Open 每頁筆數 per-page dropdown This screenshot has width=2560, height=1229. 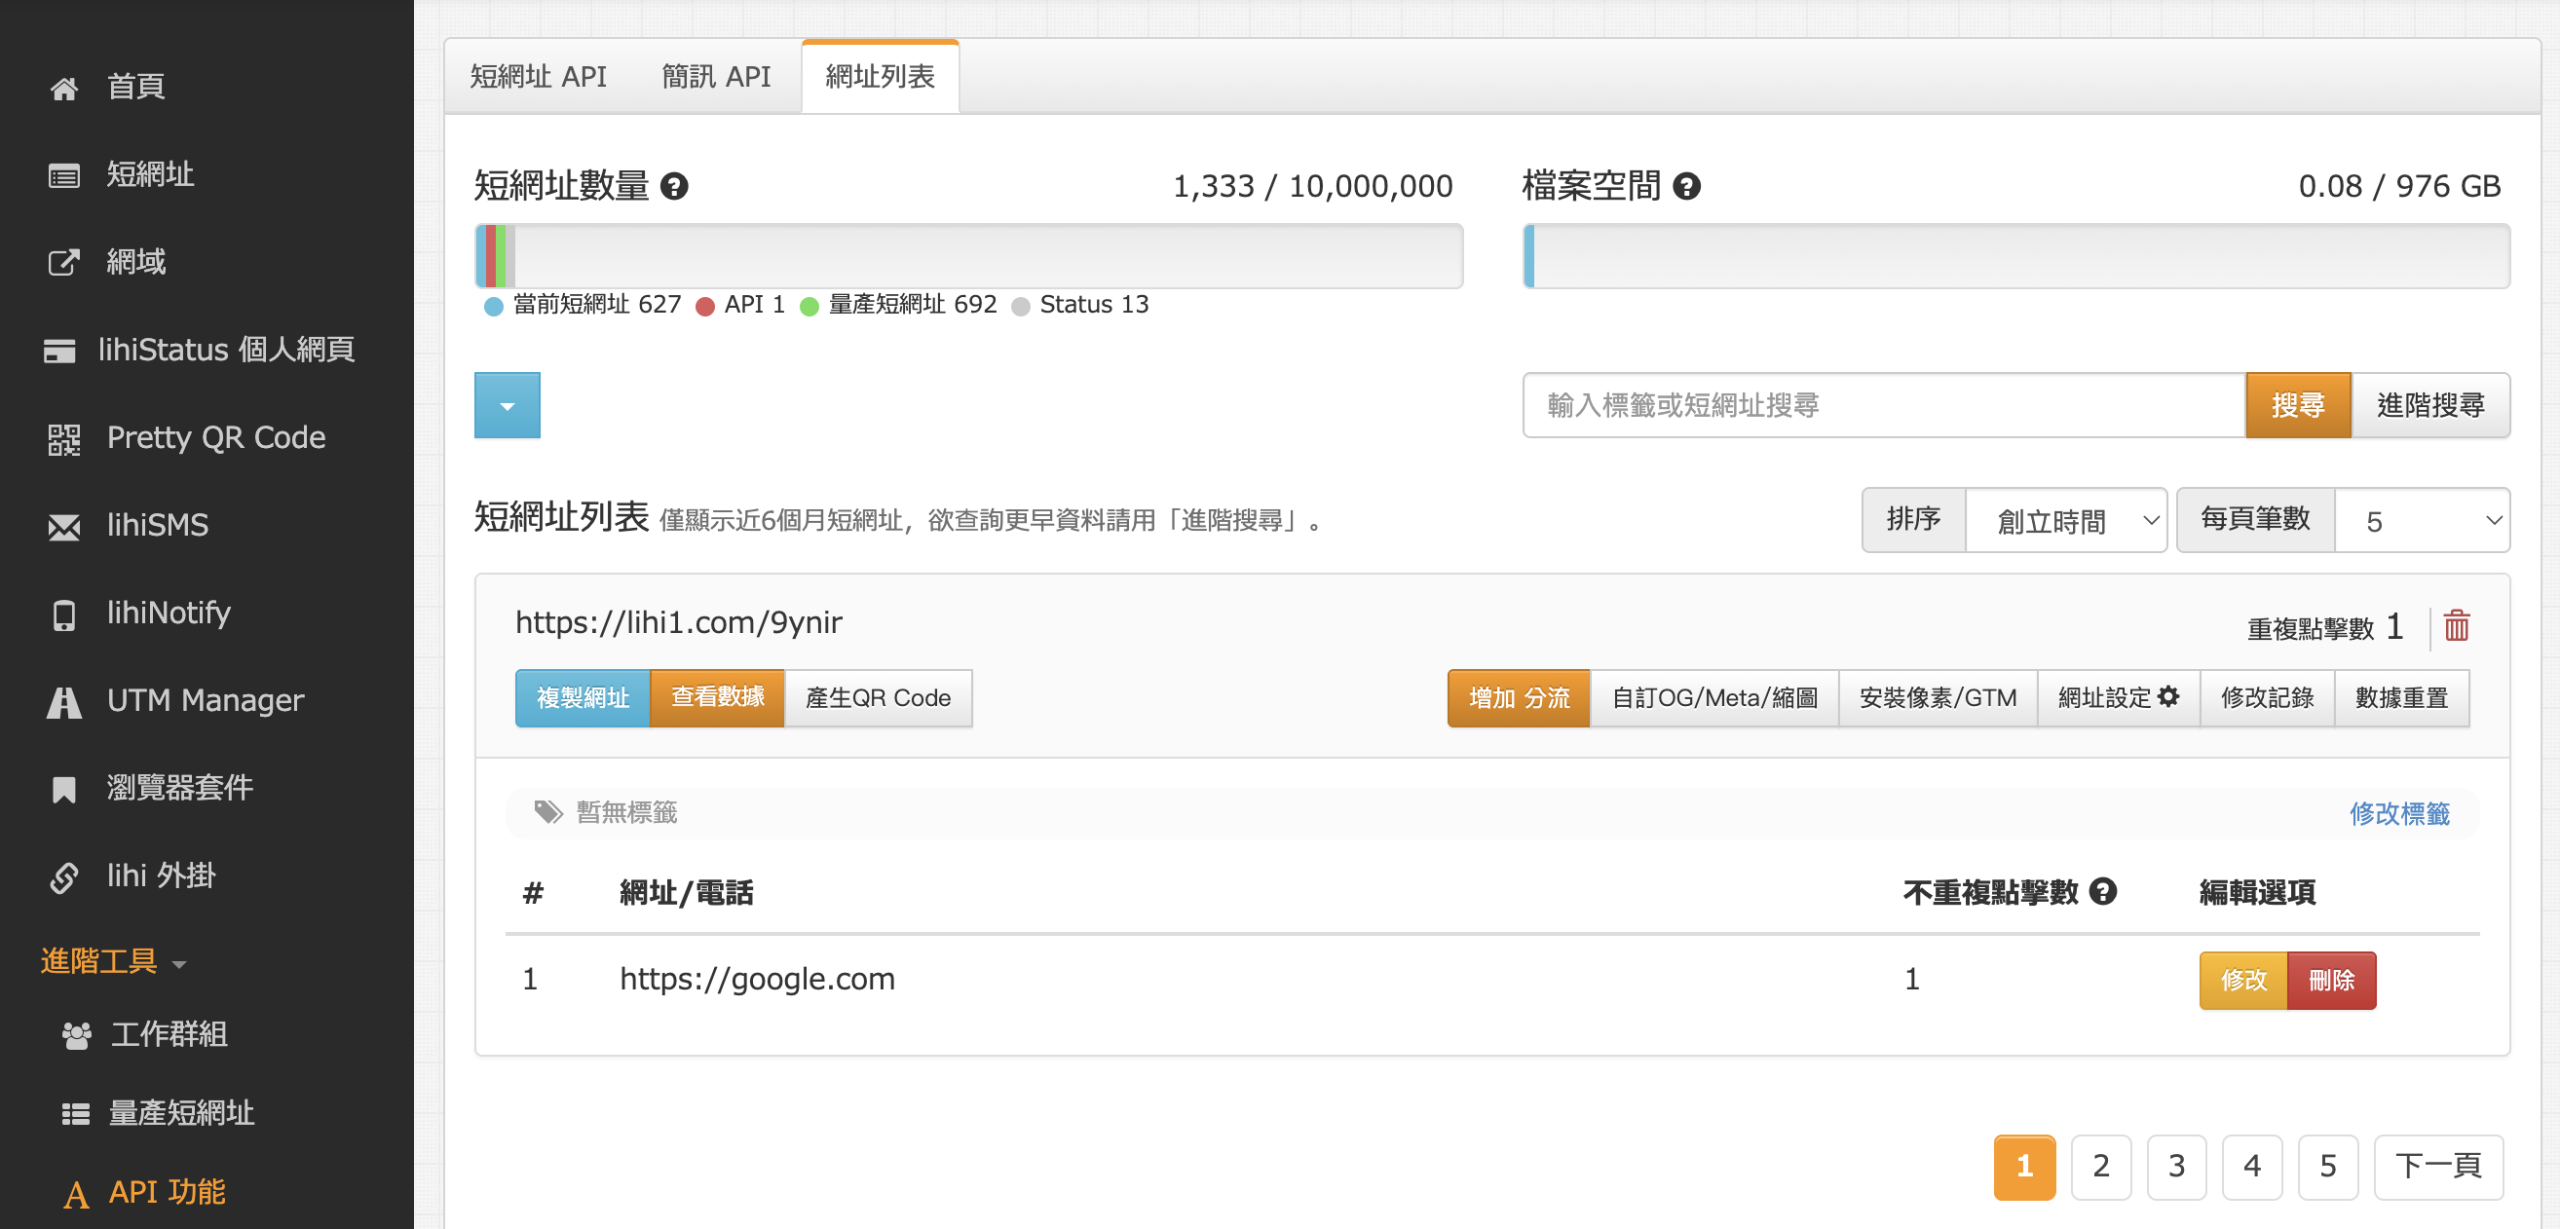pos(2421,521)
